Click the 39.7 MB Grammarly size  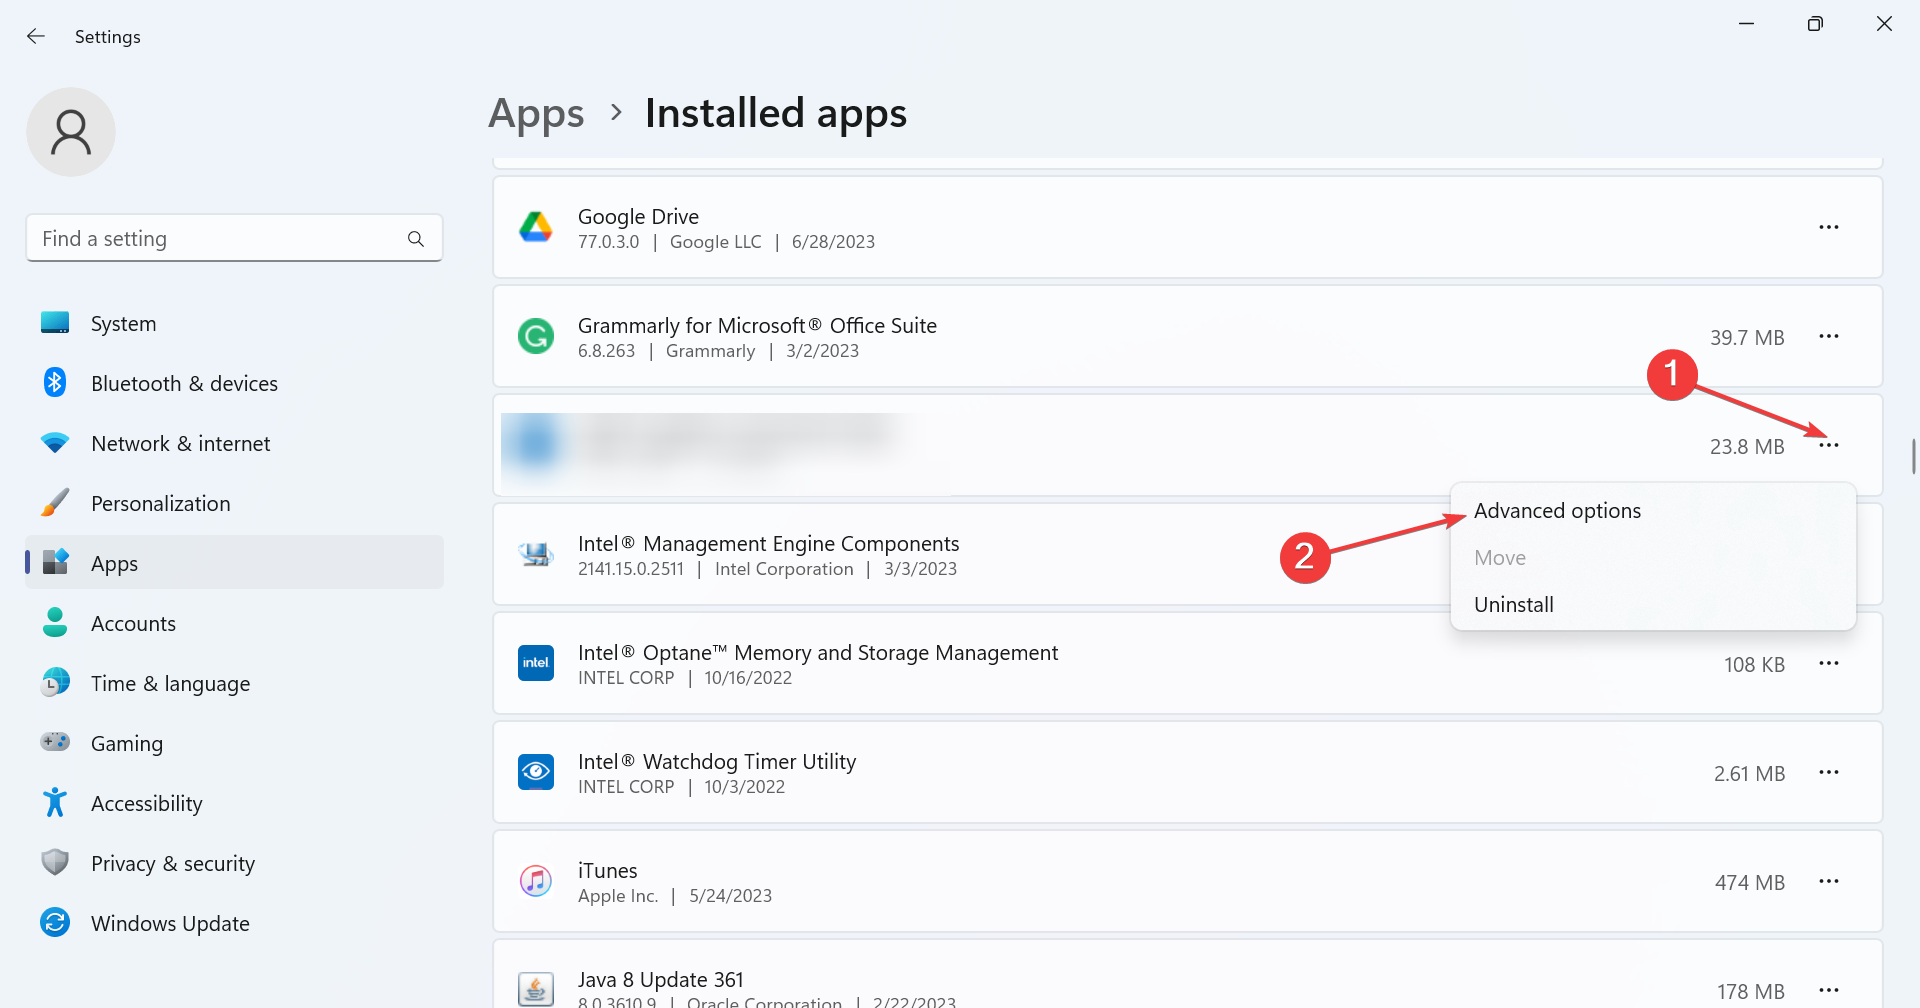[1747, 337]
